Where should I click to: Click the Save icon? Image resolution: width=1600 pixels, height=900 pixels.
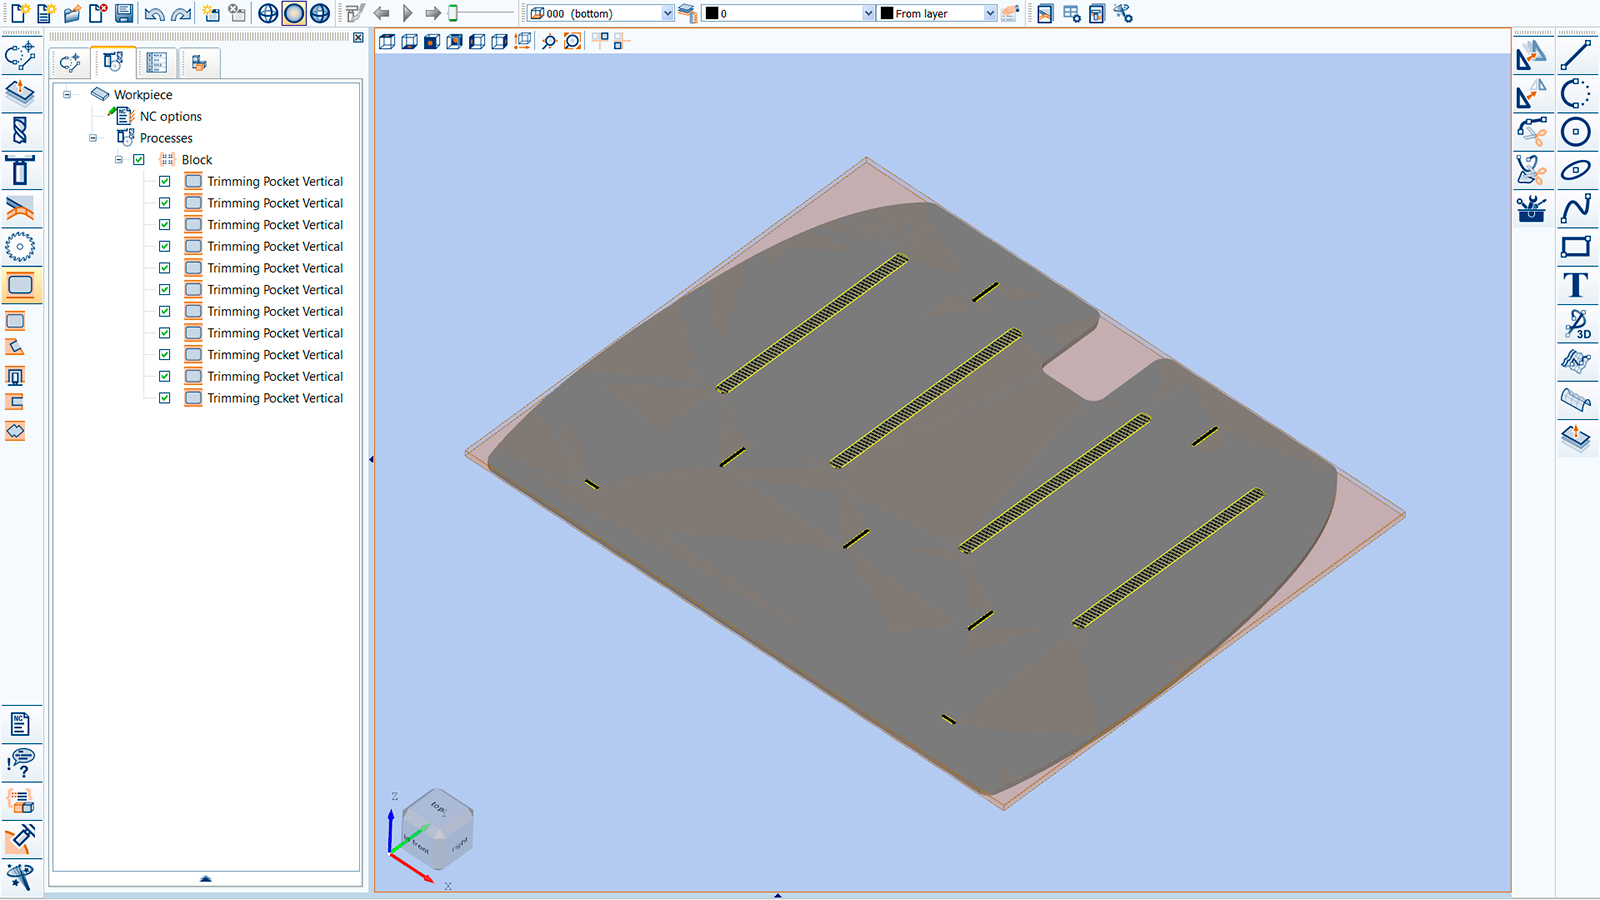[124, 13]
